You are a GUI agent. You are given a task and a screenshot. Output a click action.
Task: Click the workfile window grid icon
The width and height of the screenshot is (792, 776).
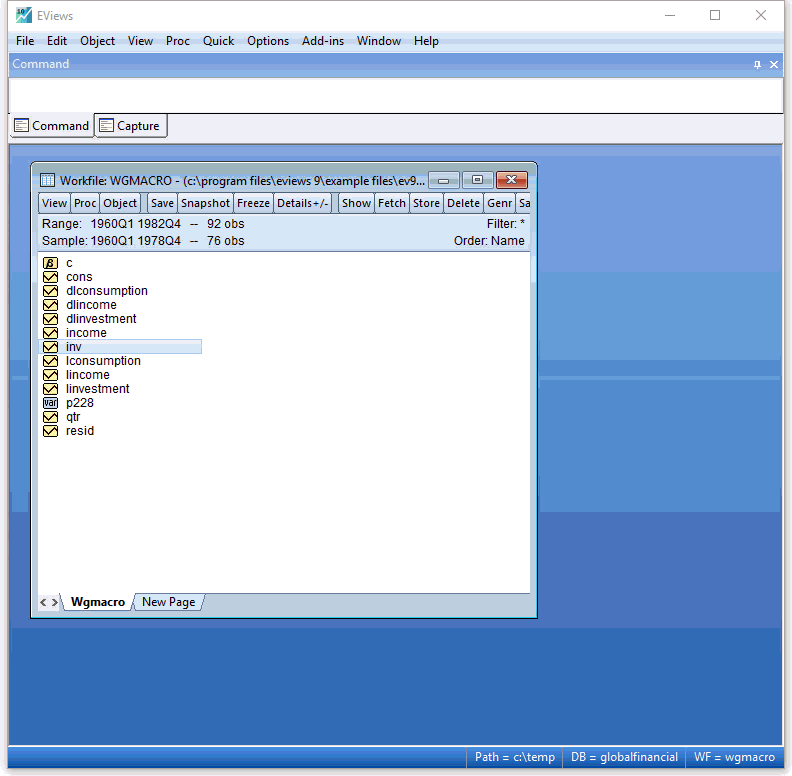point(47,180)
